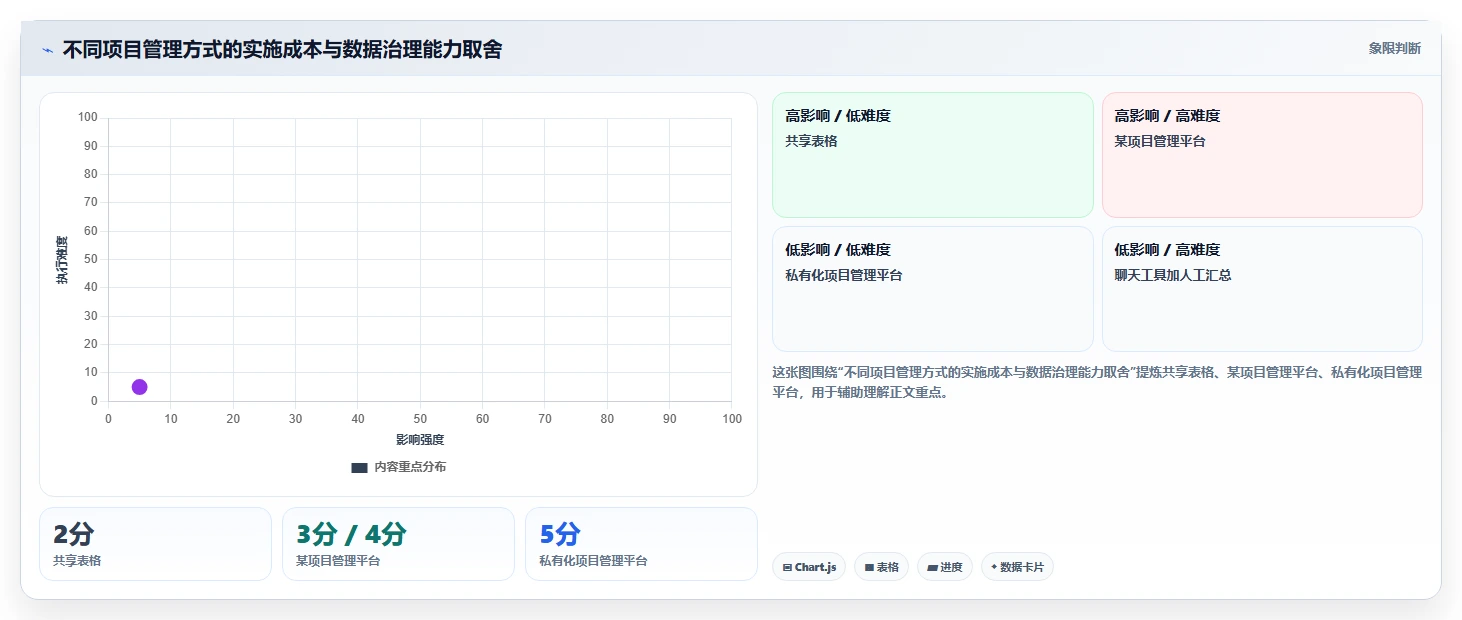
Task: Click the 某项目管理平台 text in red card
Action: tap(1160, 141)
